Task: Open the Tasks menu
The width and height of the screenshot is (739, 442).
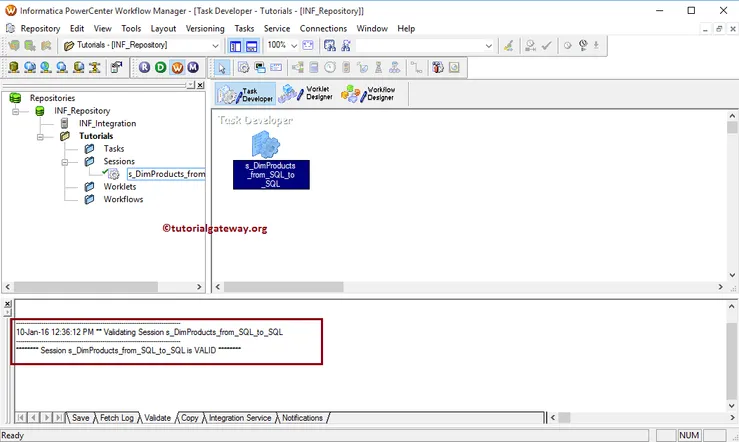Action: [244, 29]
